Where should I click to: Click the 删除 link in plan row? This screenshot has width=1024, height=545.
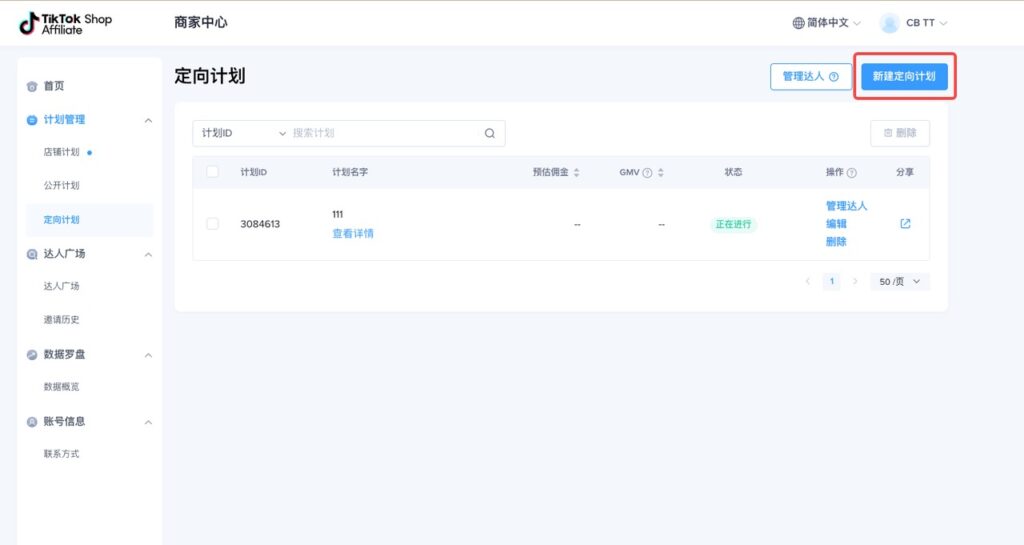click(836, 241)
